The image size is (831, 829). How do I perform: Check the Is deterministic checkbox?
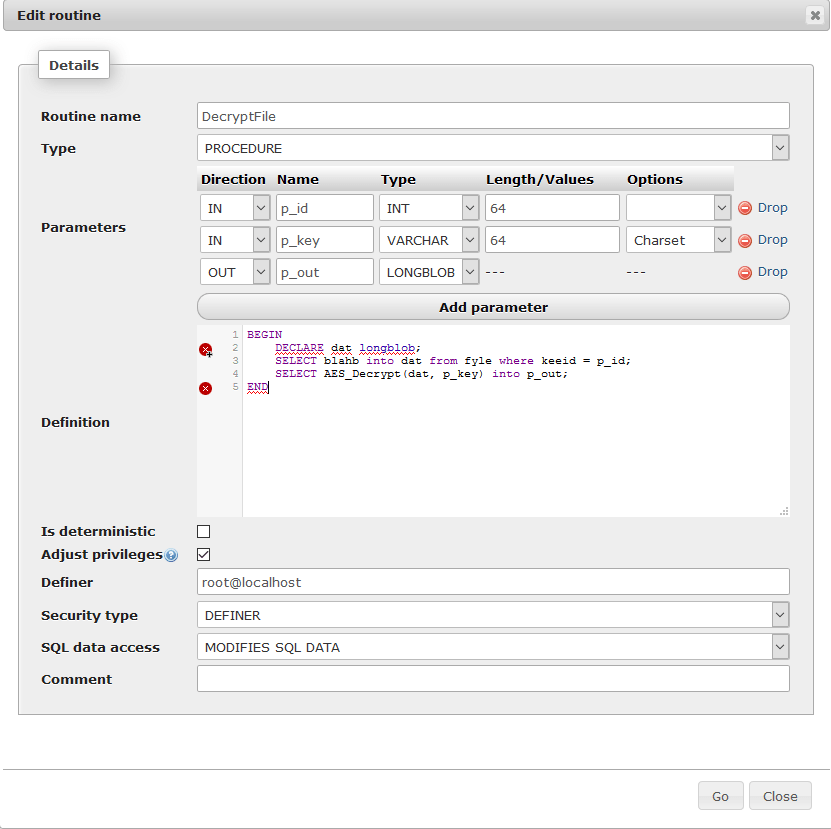203,531
